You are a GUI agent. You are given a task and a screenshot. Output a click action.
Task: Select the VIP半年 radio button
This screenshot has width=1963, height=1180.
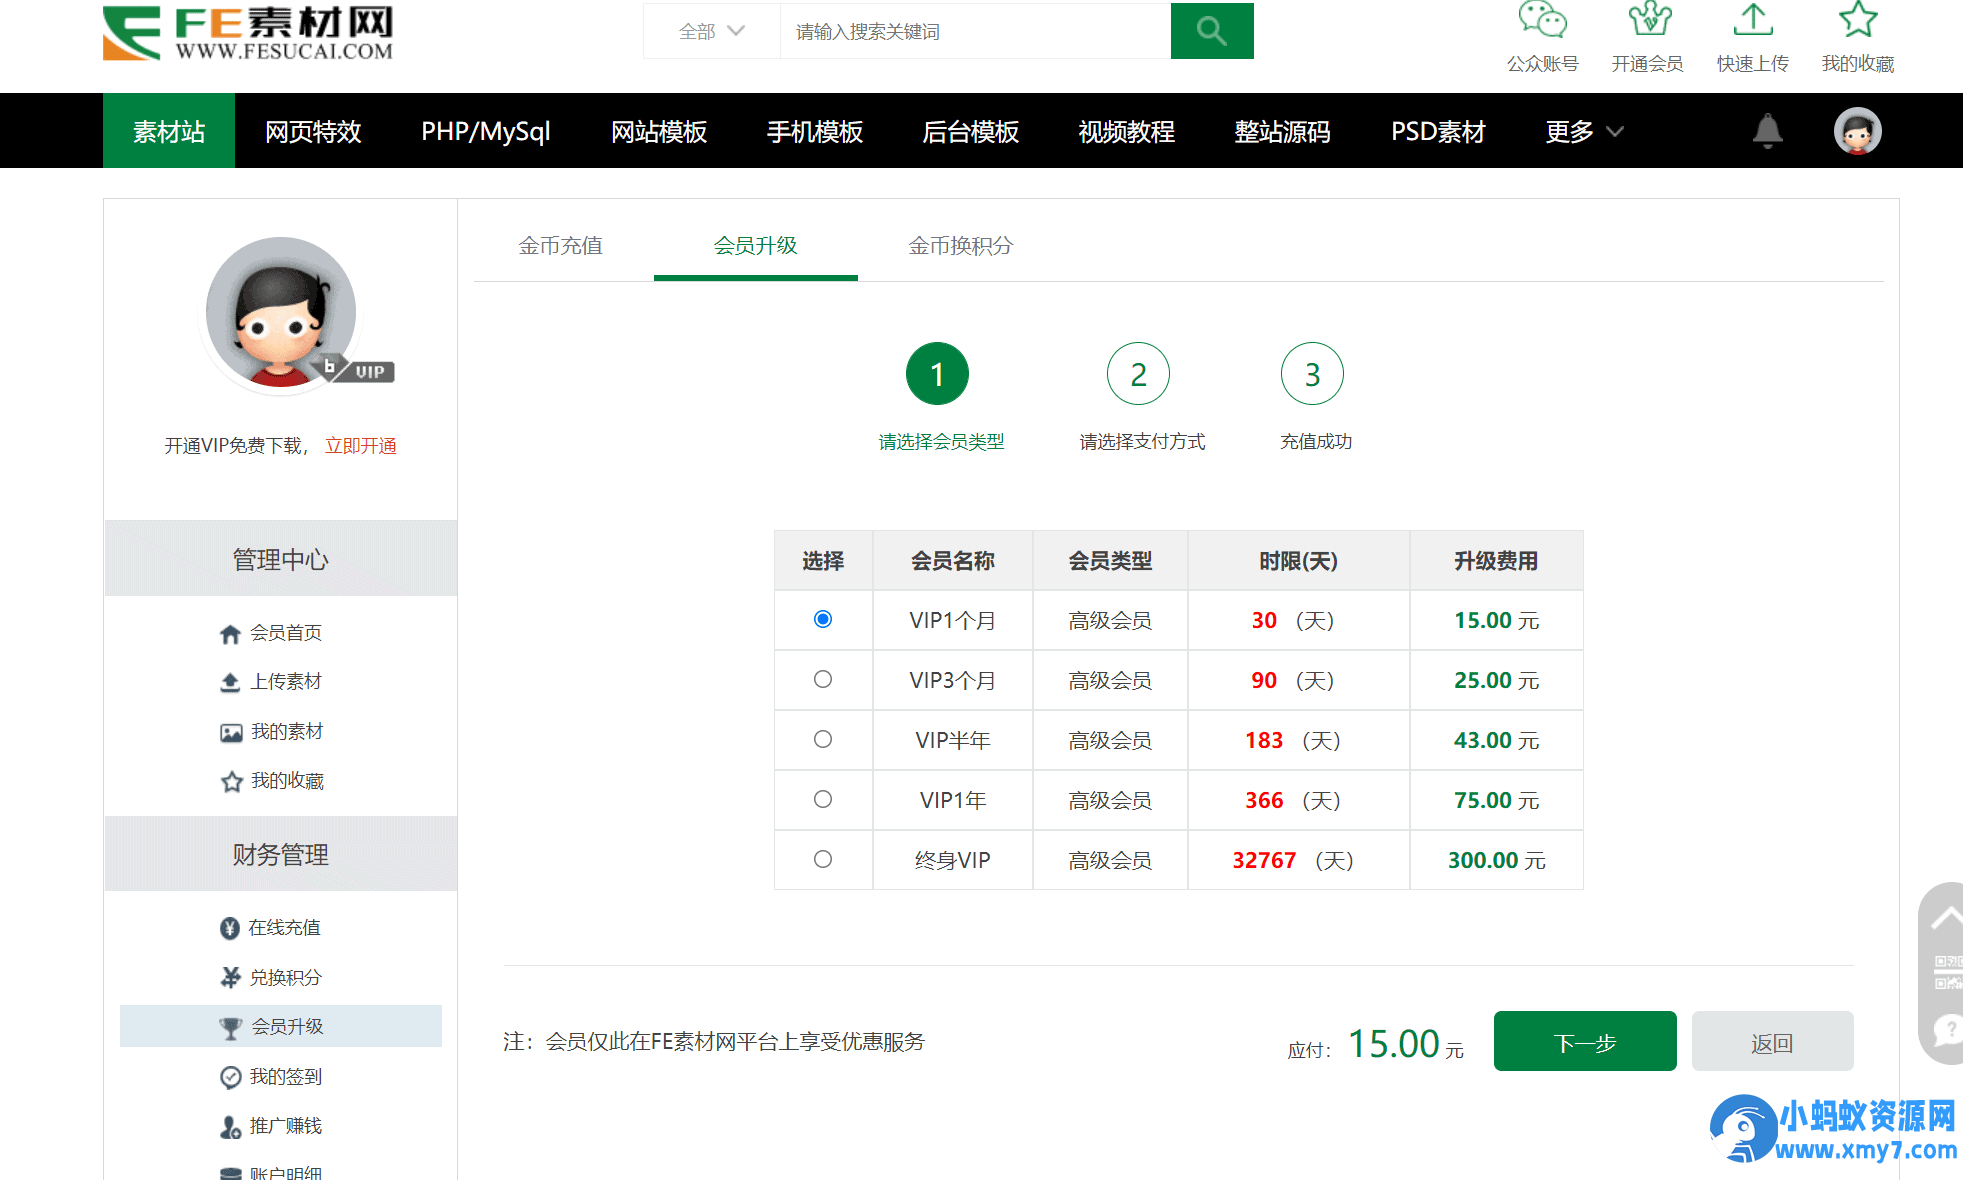(x=822, y=739)
